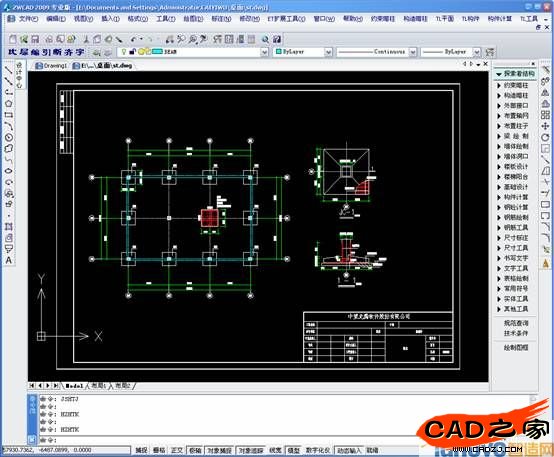Switch to the Drawing1 document tab
This screenshot has width=554, height=457.
coord(52,65)
